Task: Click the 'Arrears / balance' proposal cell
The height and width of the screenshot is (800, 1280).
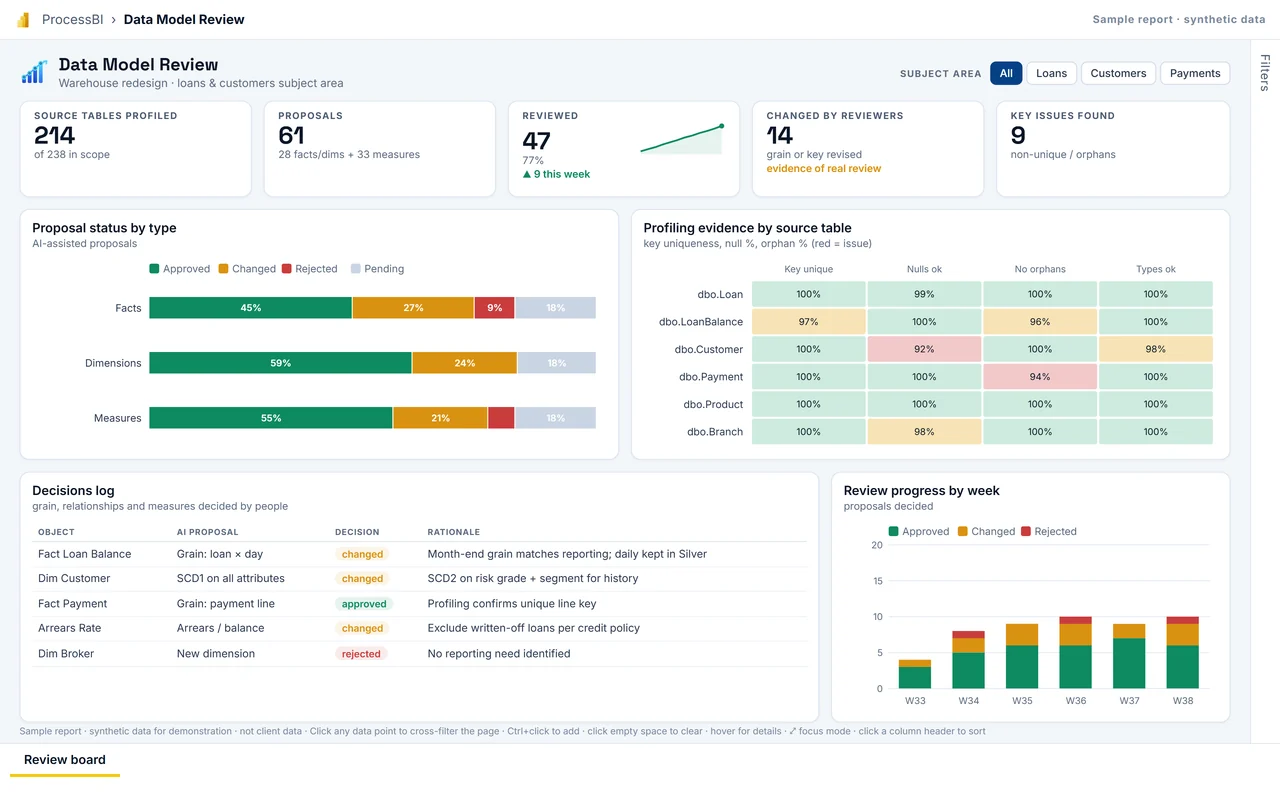Action: tap(221, 629)
